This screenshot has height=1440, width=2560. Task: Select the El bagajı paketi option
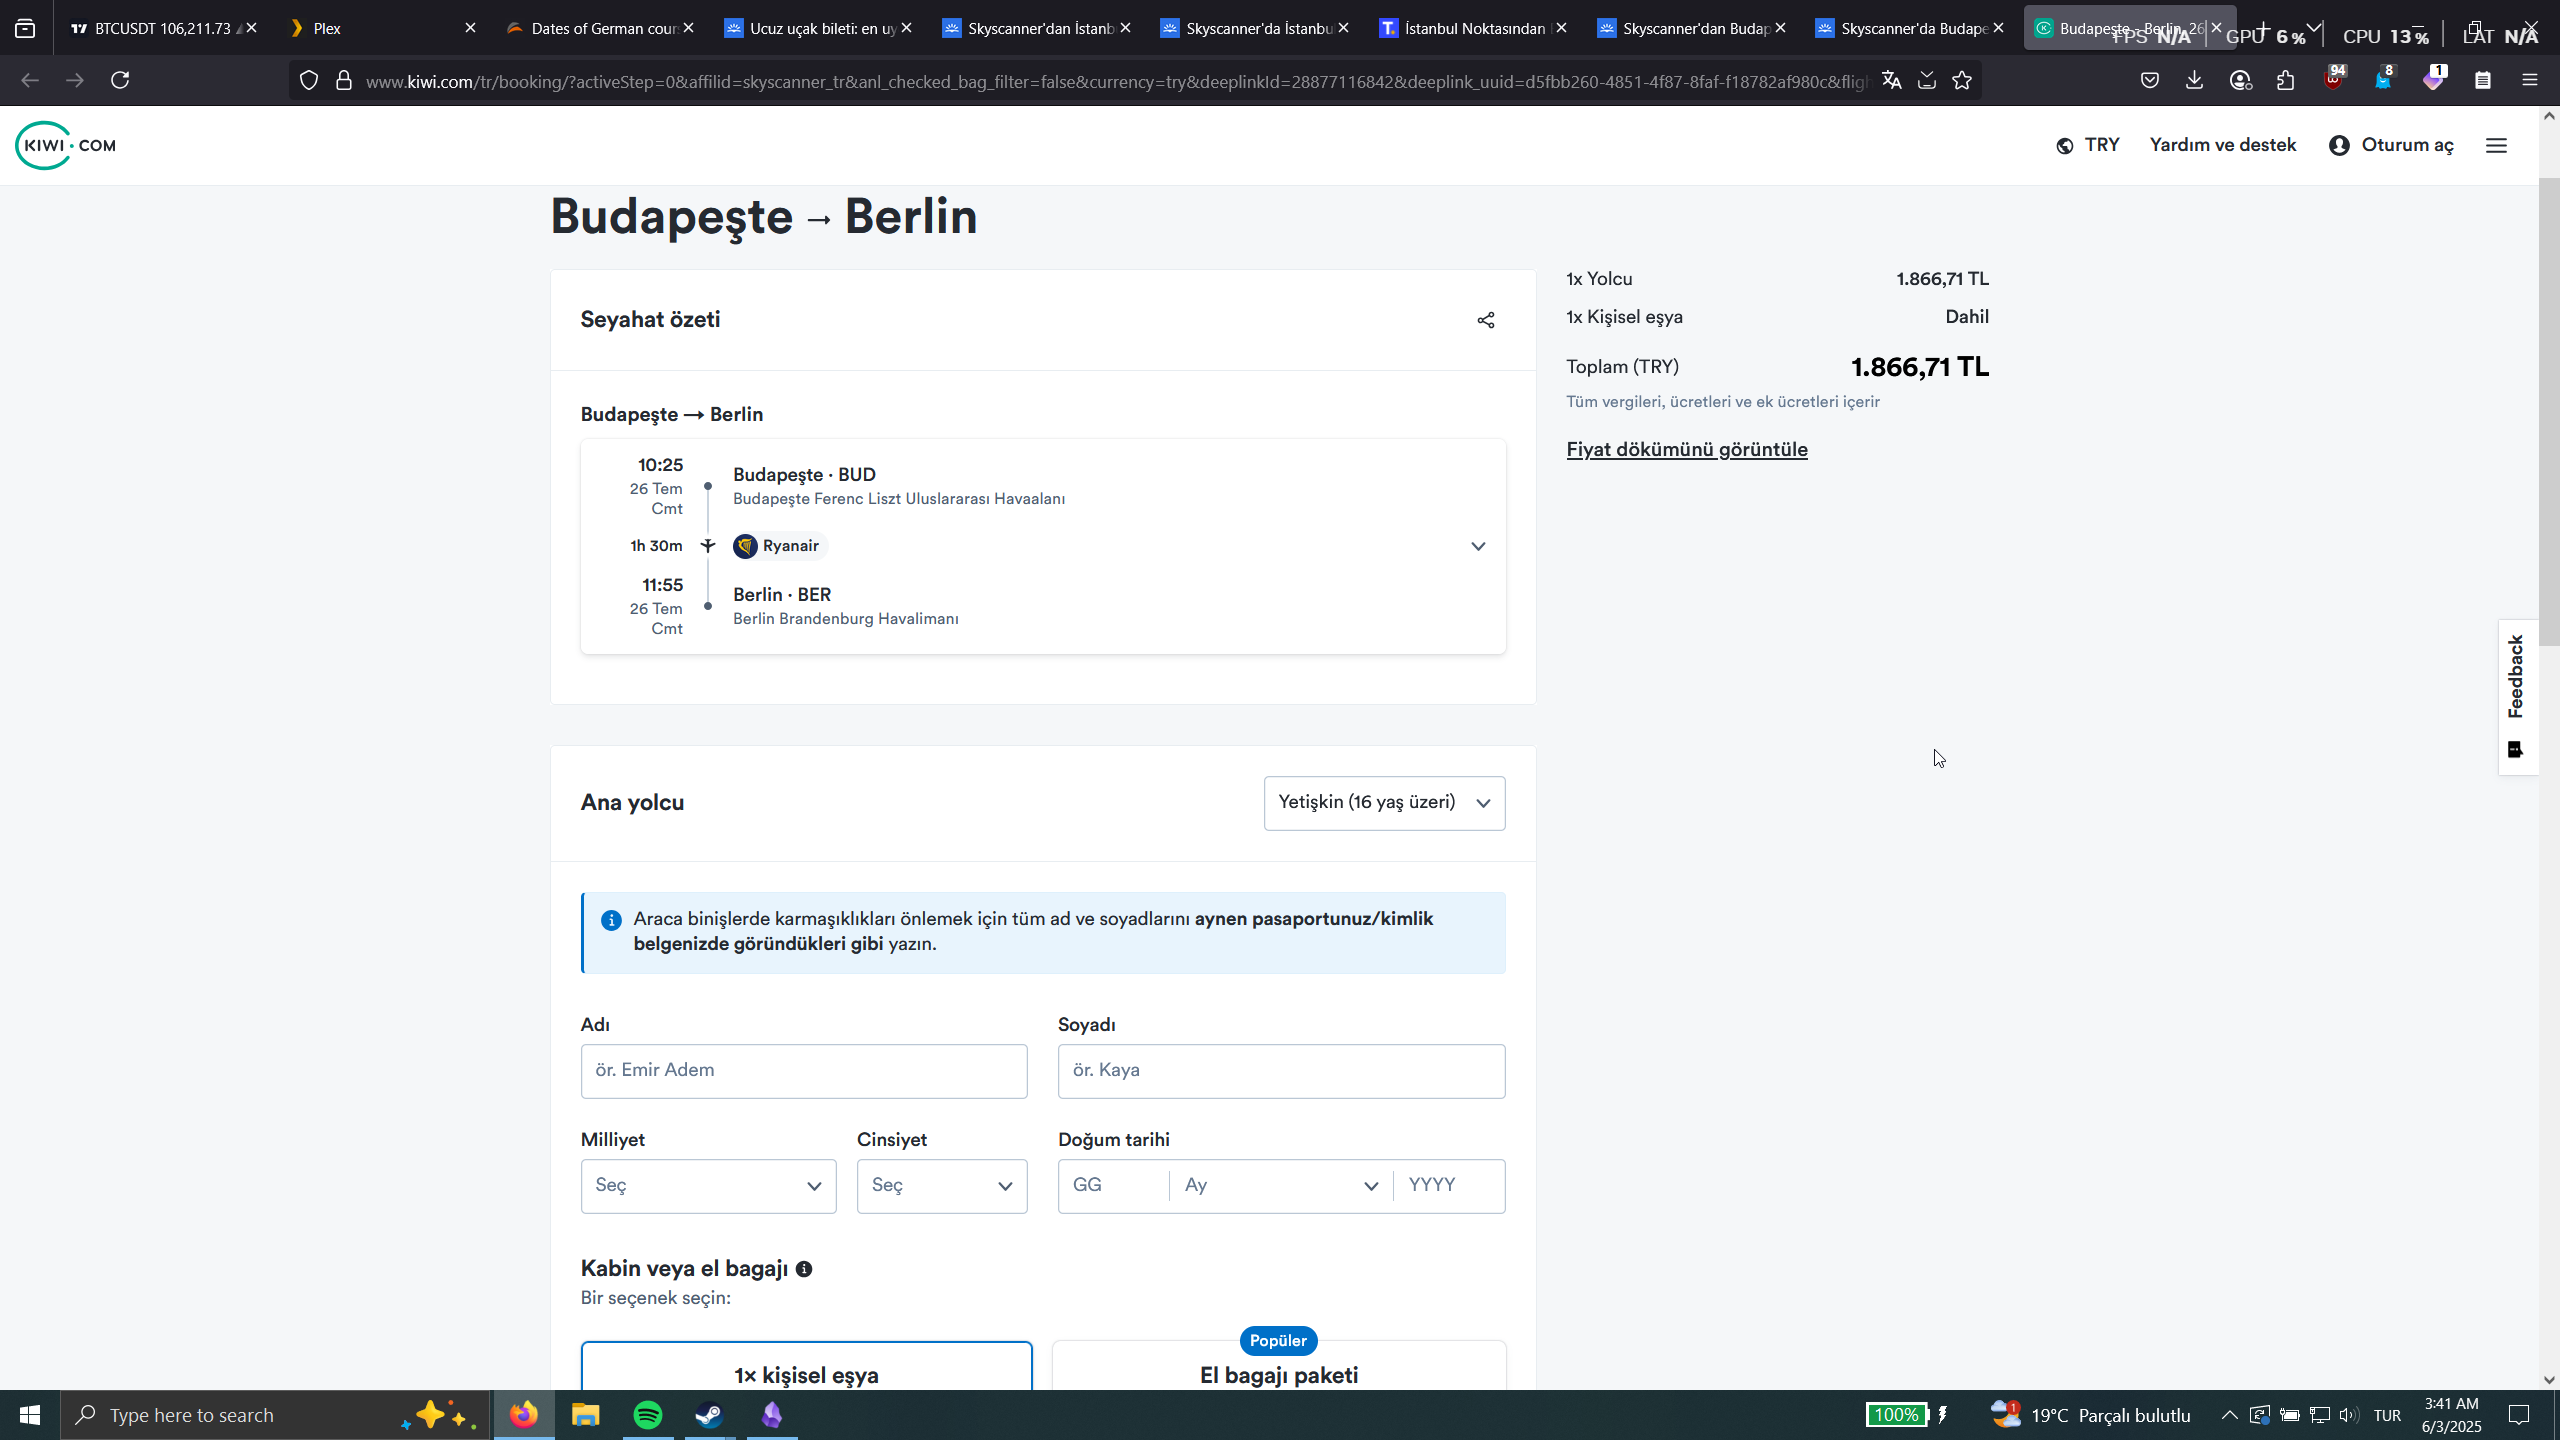1278,1374
